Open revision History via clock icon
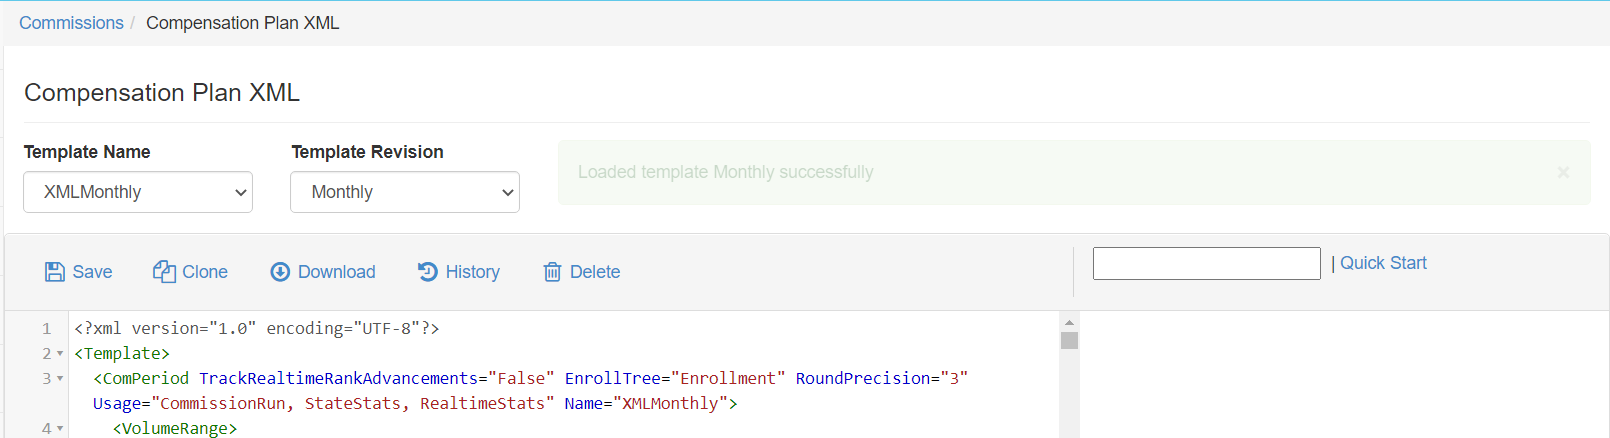Screen dimensions: 1610x438 [428, 272]
